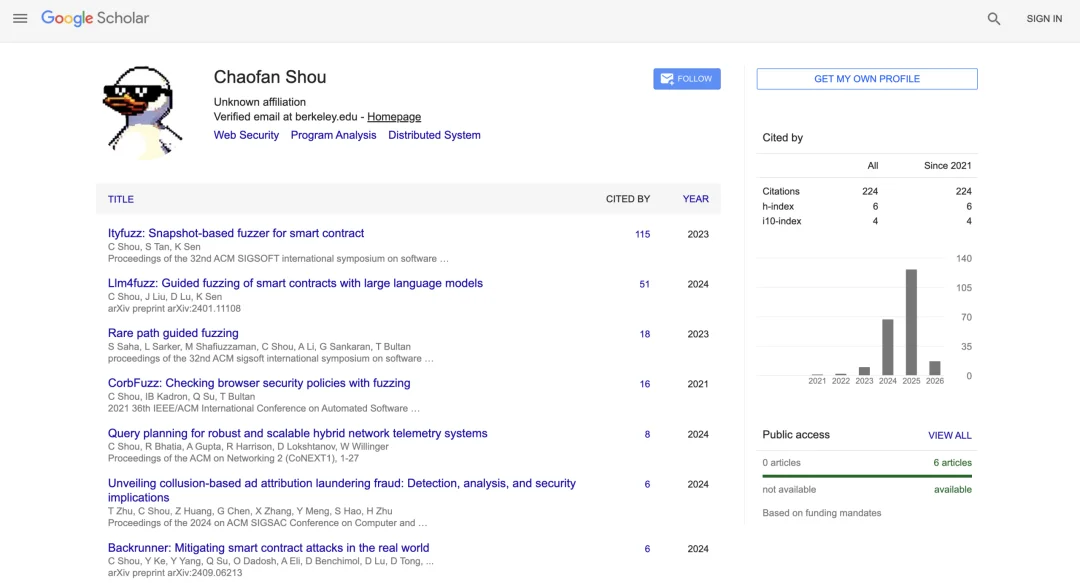Open the 115 citations count for Ityfuzz
This screenshot has width=1080, height=583.
point(642,234)
